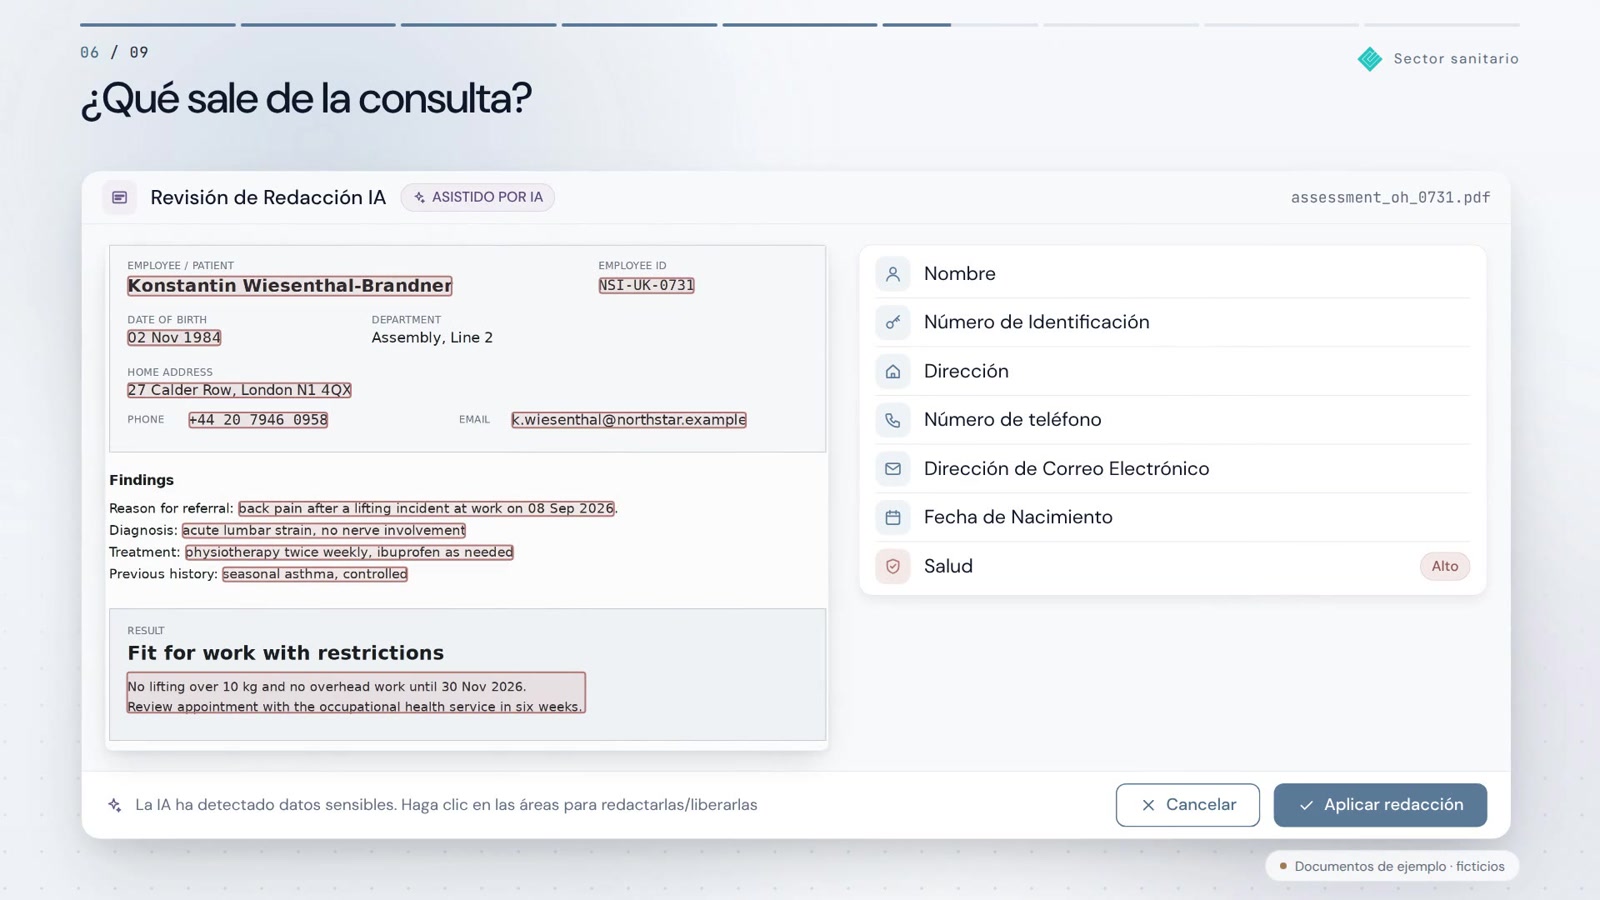Image resolution: width=1600 pixels, height=900 pixels.
Task: Click the sparkle icon in the bottom hint bar
Action: pyautogui.click(x=115, y=805)
